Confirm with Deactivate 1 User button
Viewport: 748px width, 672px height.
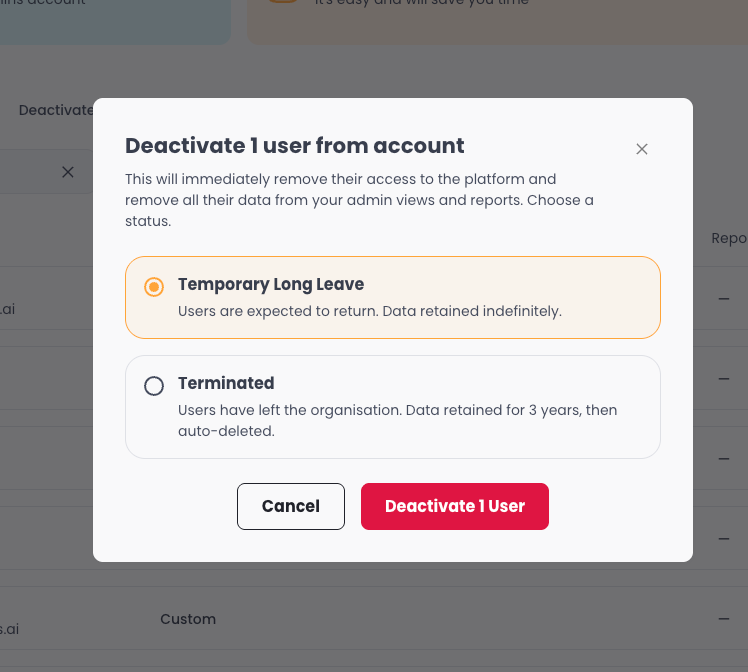click(455, 506)
